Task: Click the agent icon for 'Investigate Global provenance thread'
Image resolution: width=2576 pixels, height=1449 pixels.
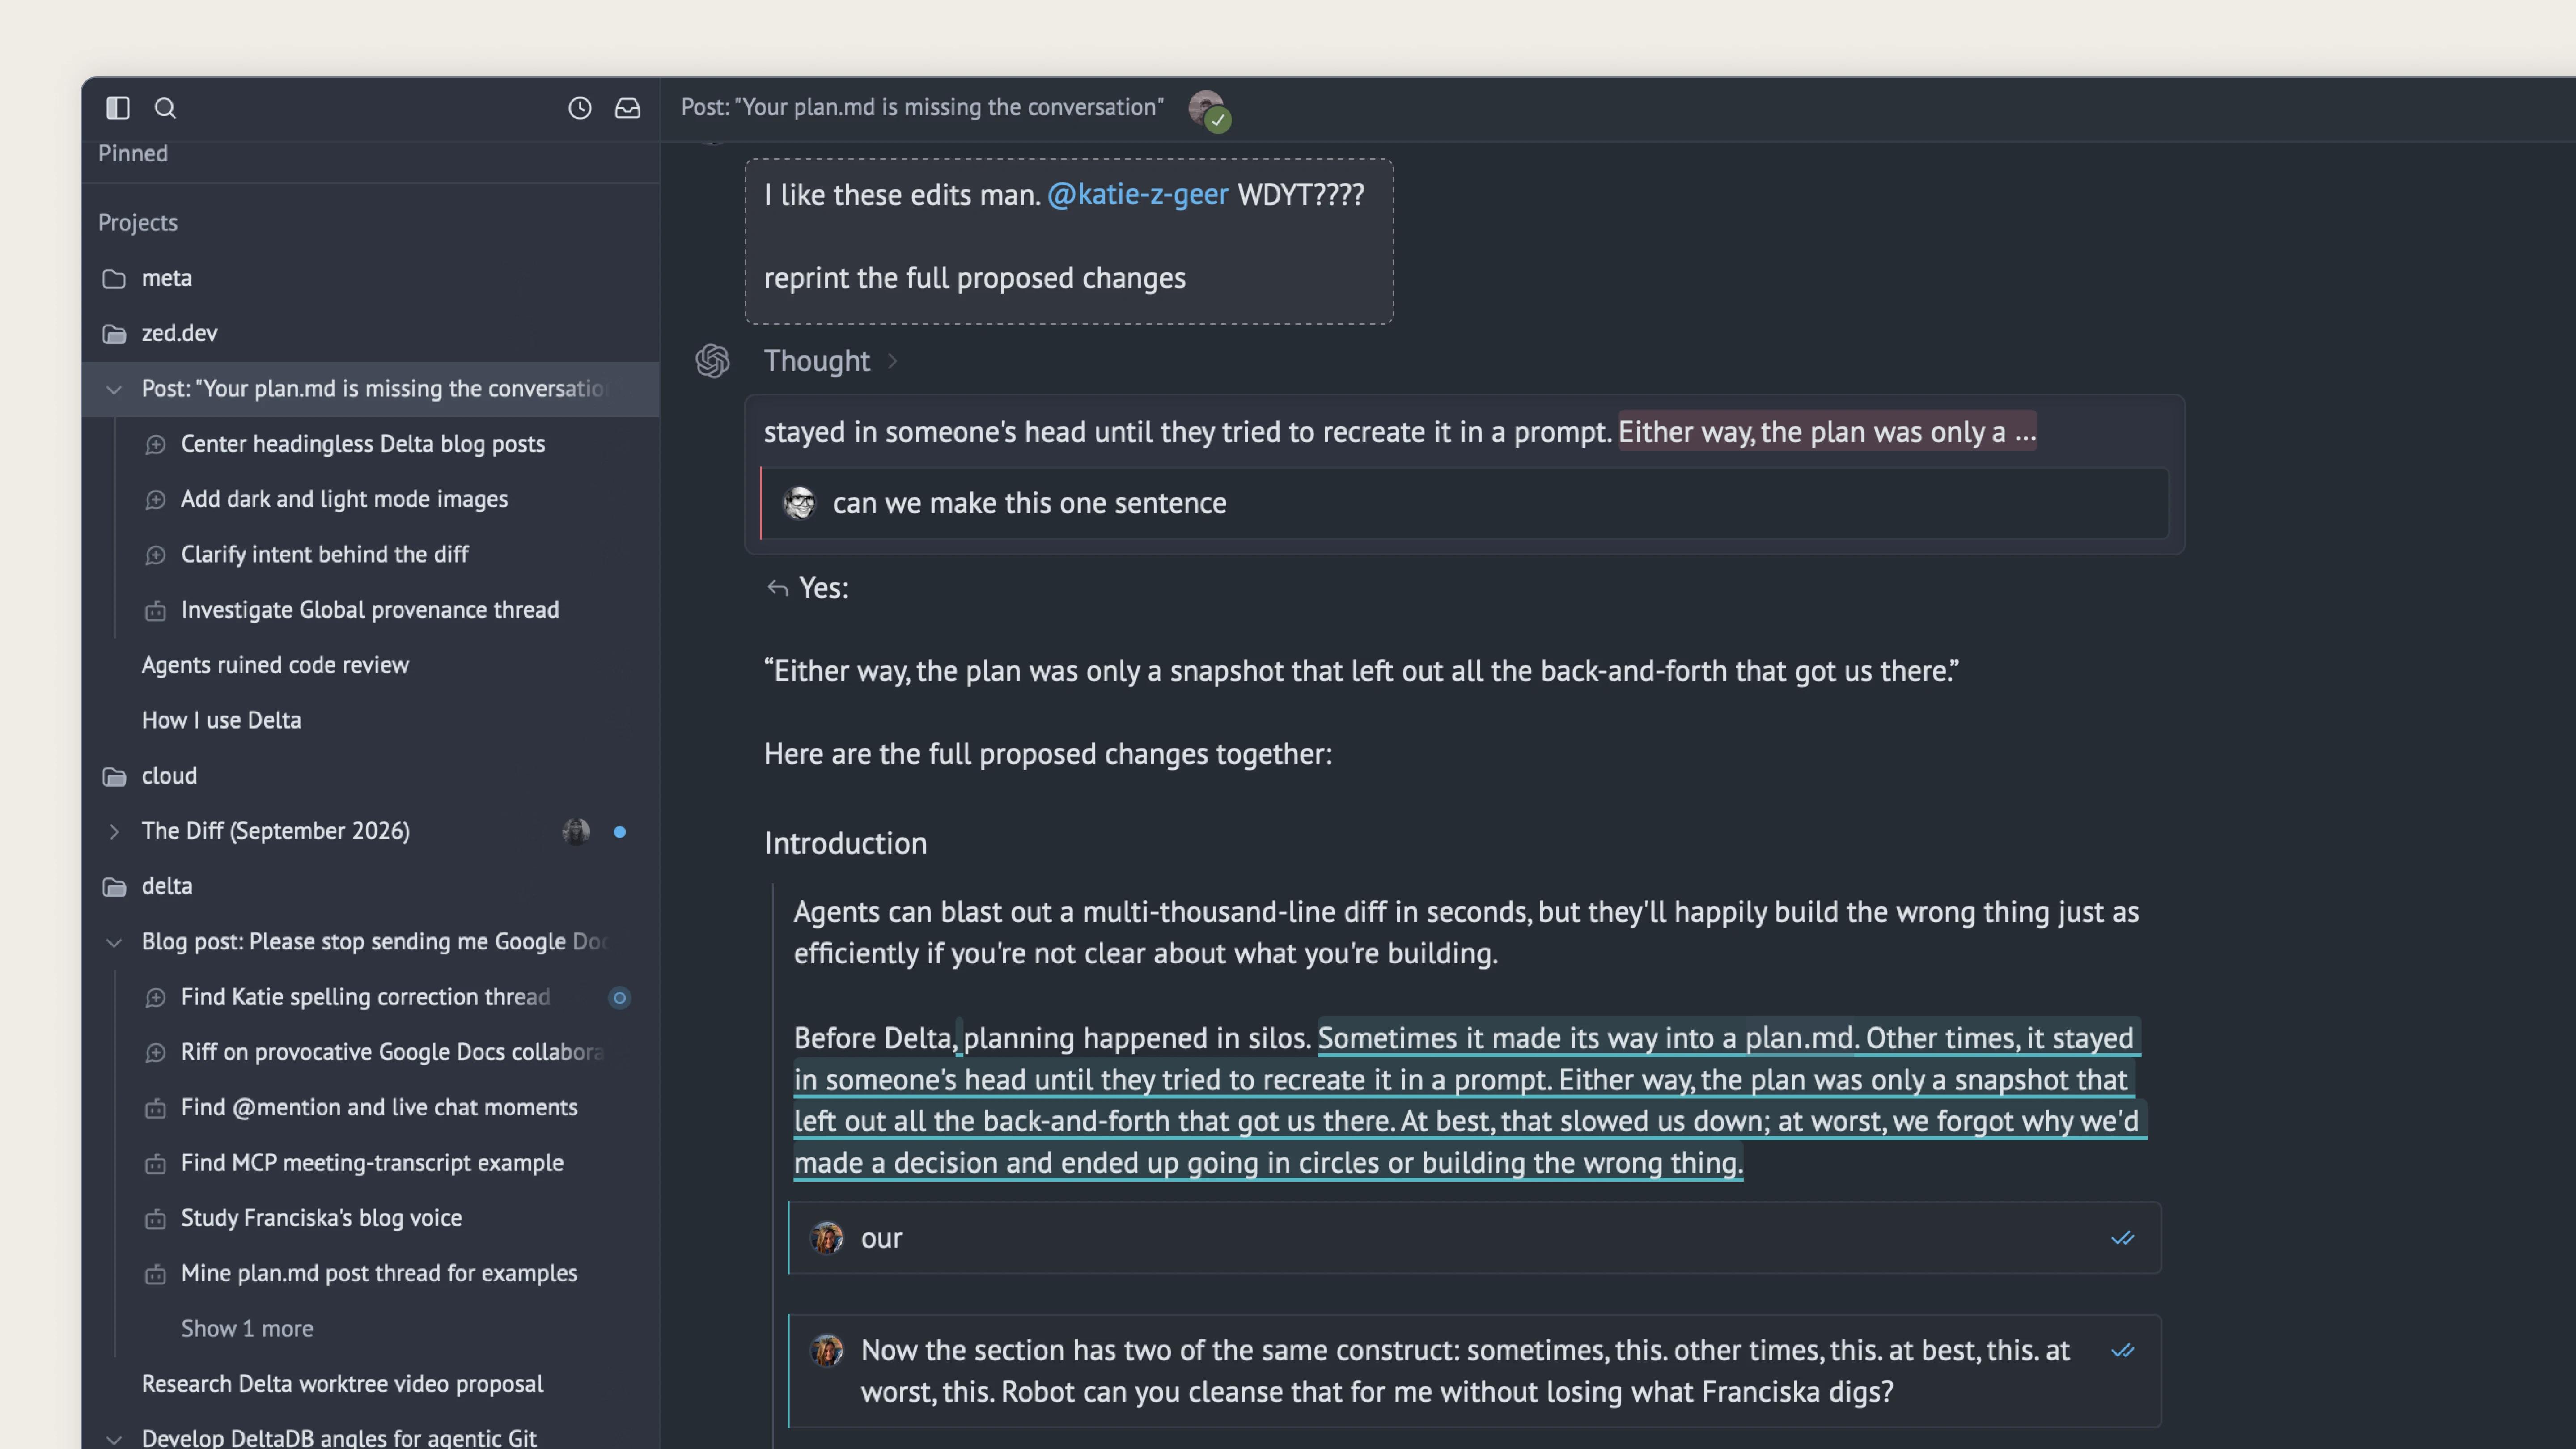Action: point(155,610)
